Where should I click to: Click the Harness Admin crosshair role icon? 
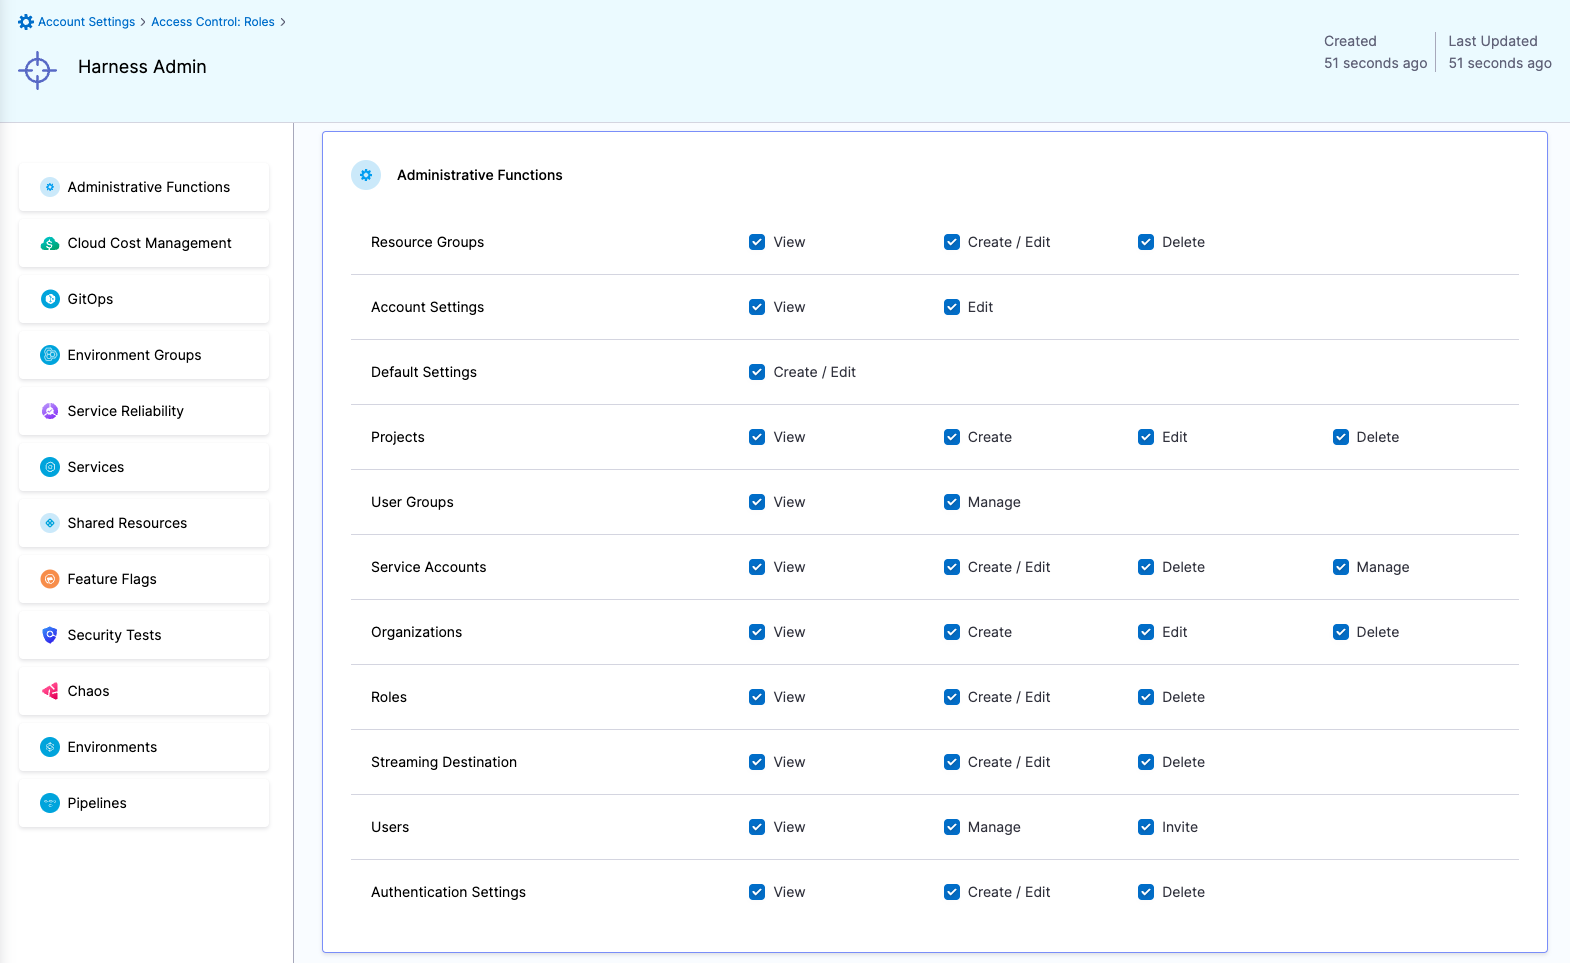click(38, 70)
